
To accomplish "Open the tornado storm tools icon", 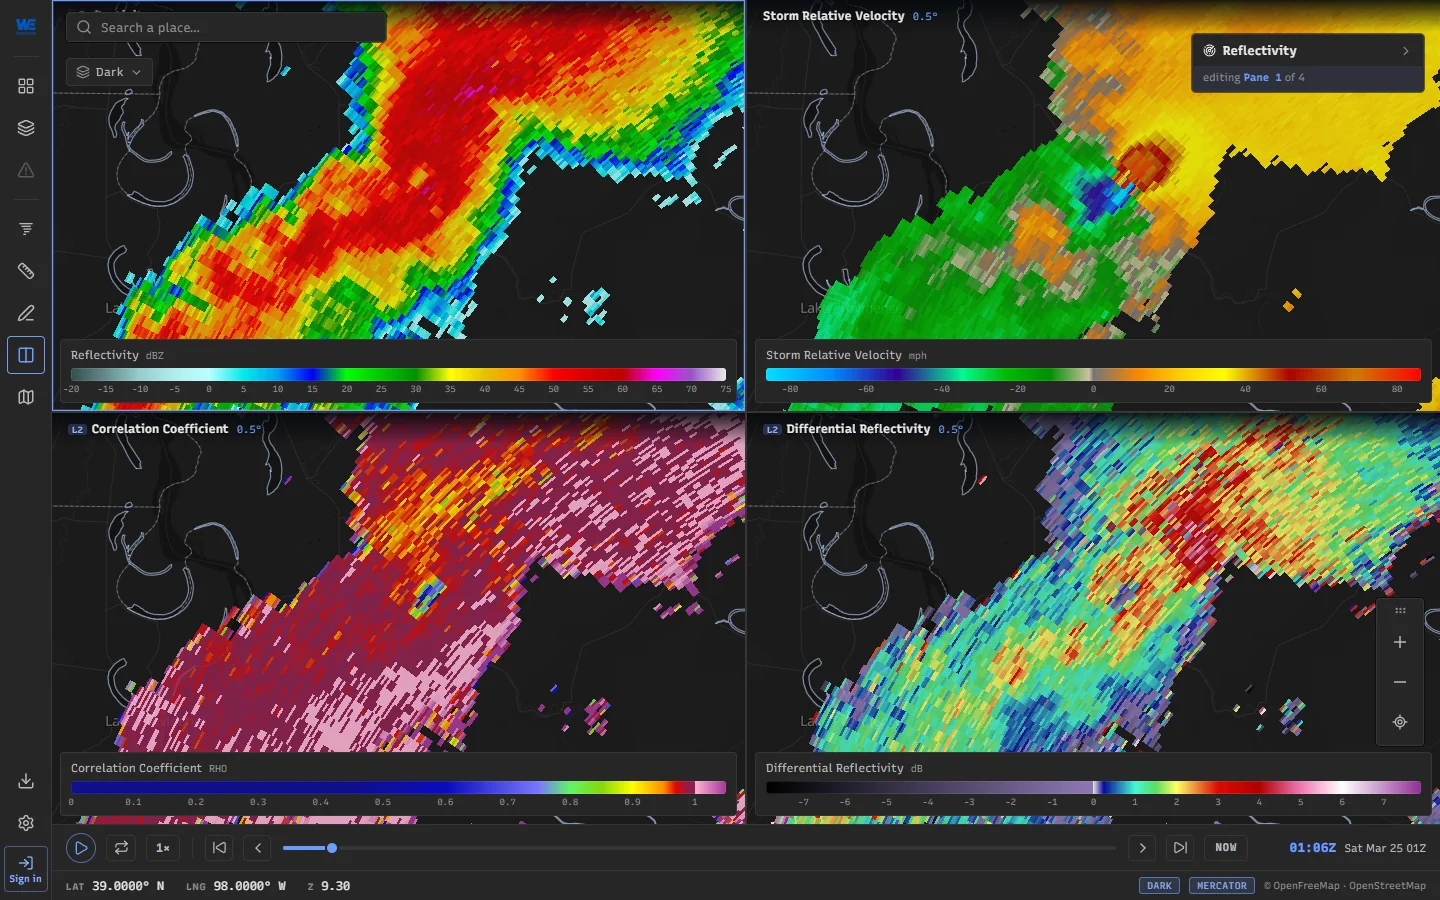I will 26,229.
